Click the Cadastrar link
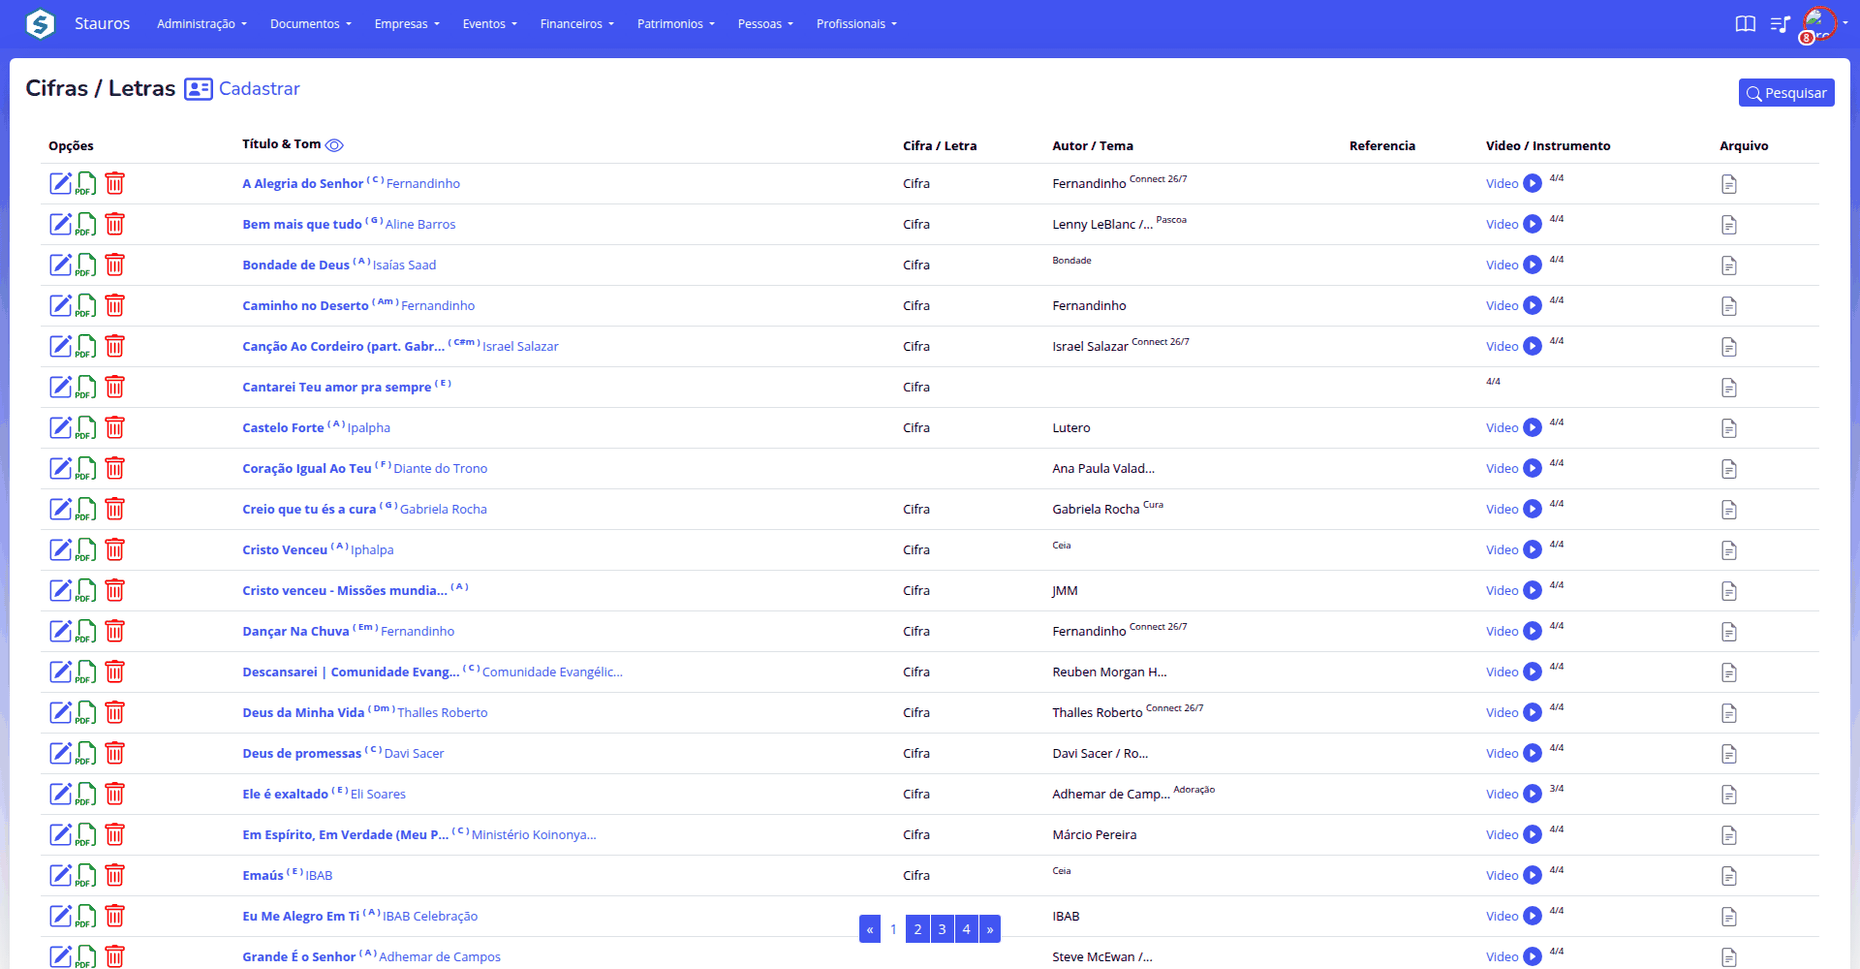1860x969 pixels. (x=259, y=89)
